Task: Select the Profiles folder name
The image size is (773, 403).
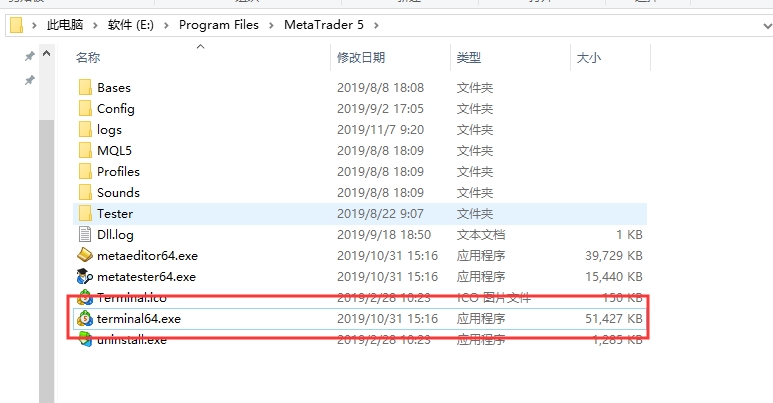Action: 118,172
